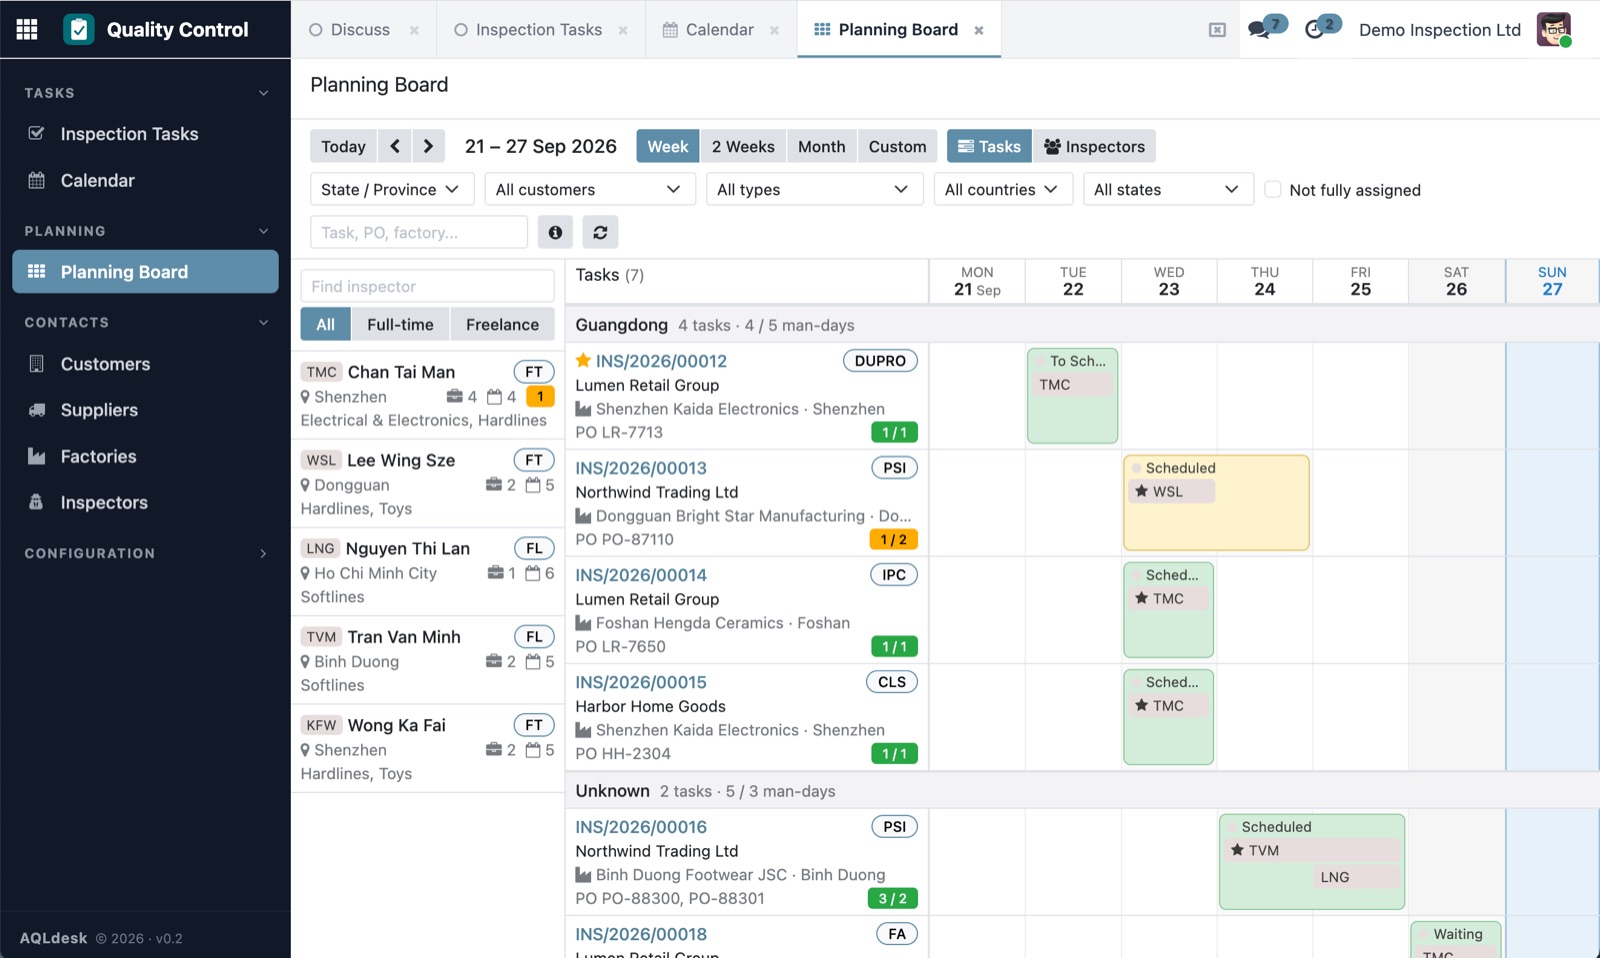Screen dimensions: 1600x958
Task: Switch to Tasks view
Action: (x=989, y=146)
